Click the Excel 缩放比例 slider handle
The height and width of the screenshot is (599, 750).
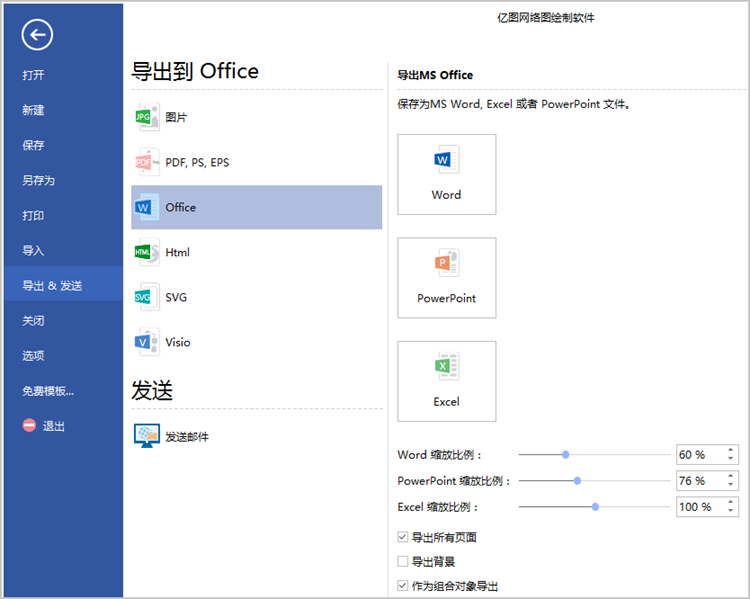coord(595,507)
